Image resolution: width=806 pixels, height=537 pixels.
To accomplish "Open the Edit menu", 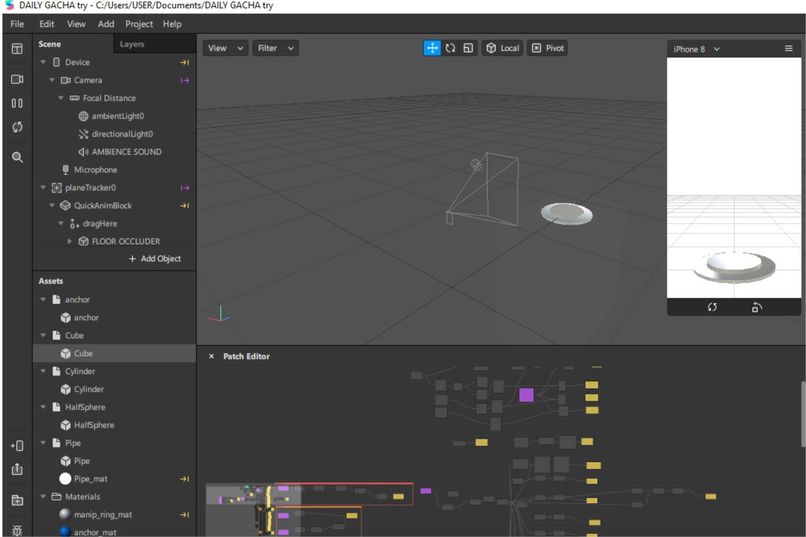I will click(46, 24).
